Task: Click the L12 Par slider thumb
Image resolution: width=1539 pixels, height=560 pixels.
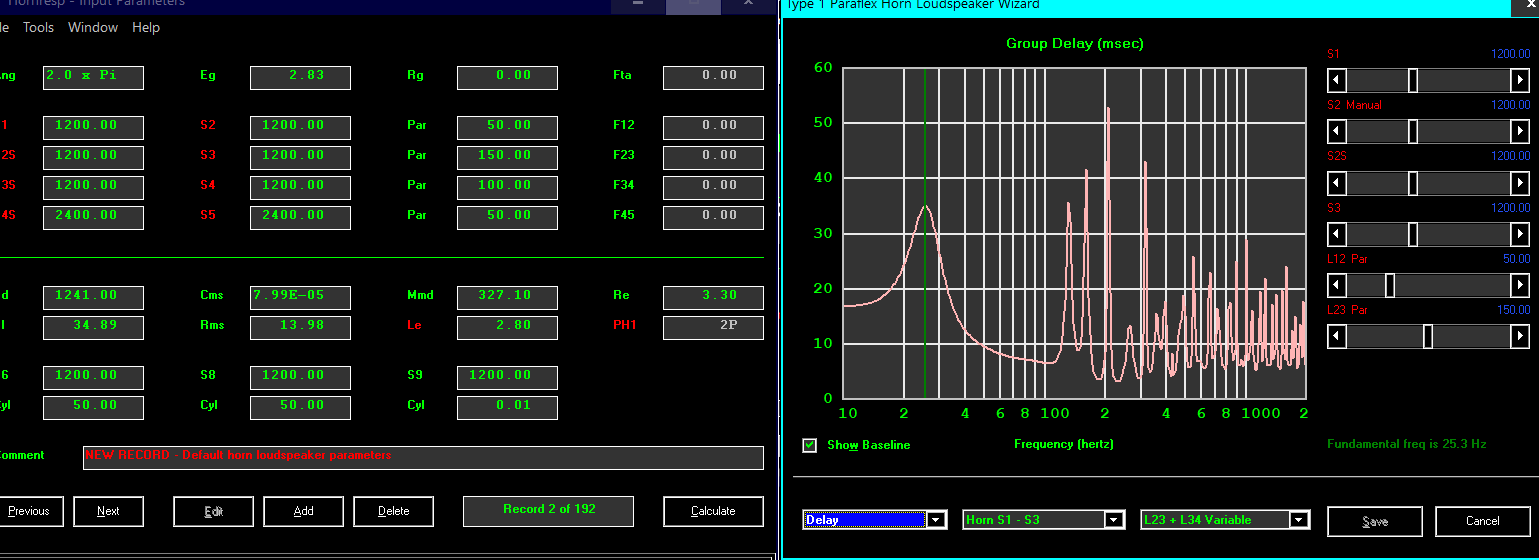Action: 1390,285
